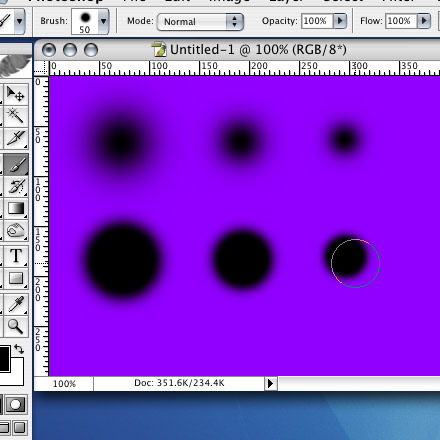Click the black foreground color swatch

pos(4,359)
